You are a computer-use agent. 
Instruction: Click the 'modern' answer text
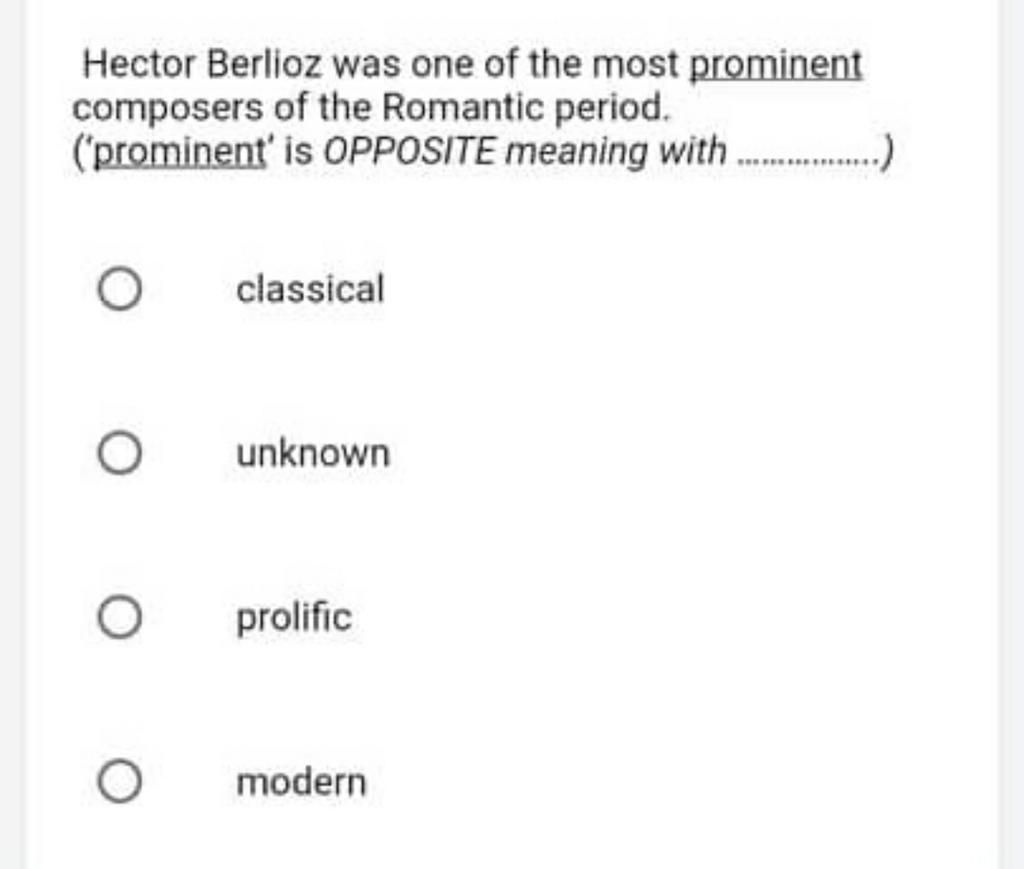pos(301,782)
